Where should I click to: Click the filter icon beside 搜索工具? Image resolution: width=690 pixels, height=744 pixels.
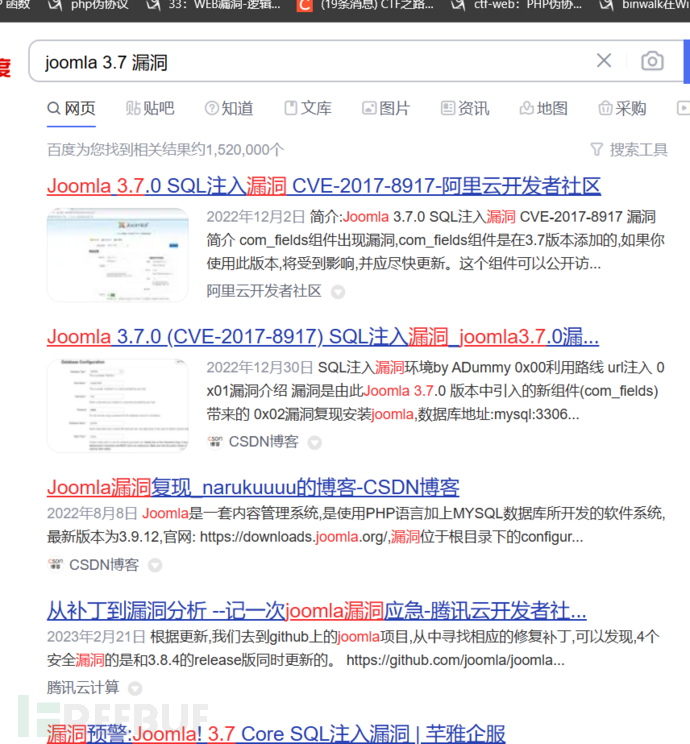coord(597,150)
